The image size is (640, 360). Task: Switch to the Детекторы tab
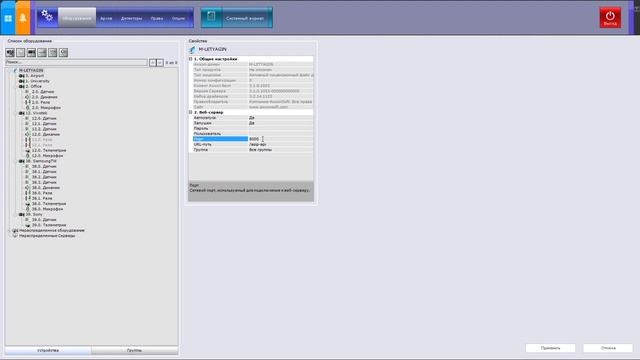pyautogui.click(x=131, y=18)
